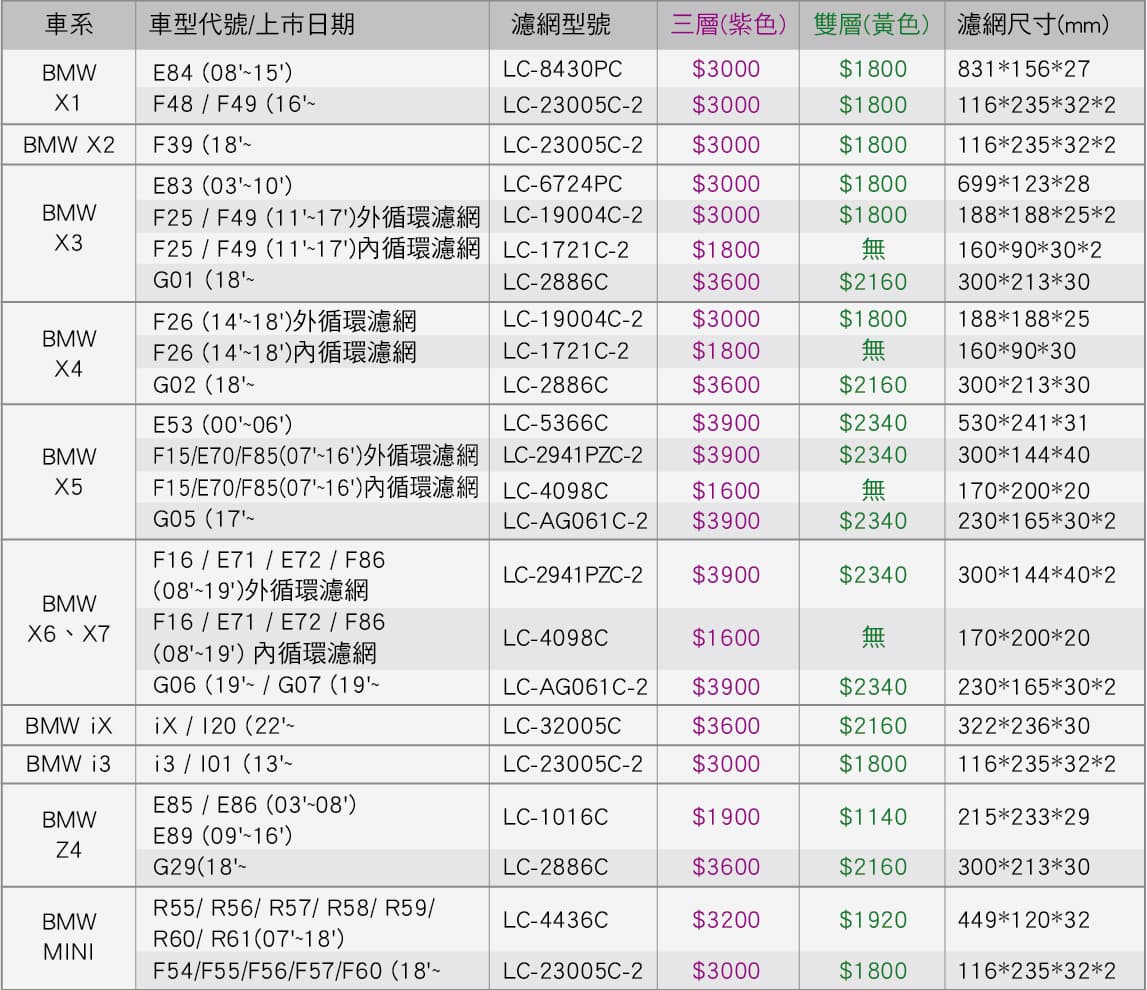
Task: Select 無 in the LC-1721C-2 X3 row
Action: coord(873,250)
